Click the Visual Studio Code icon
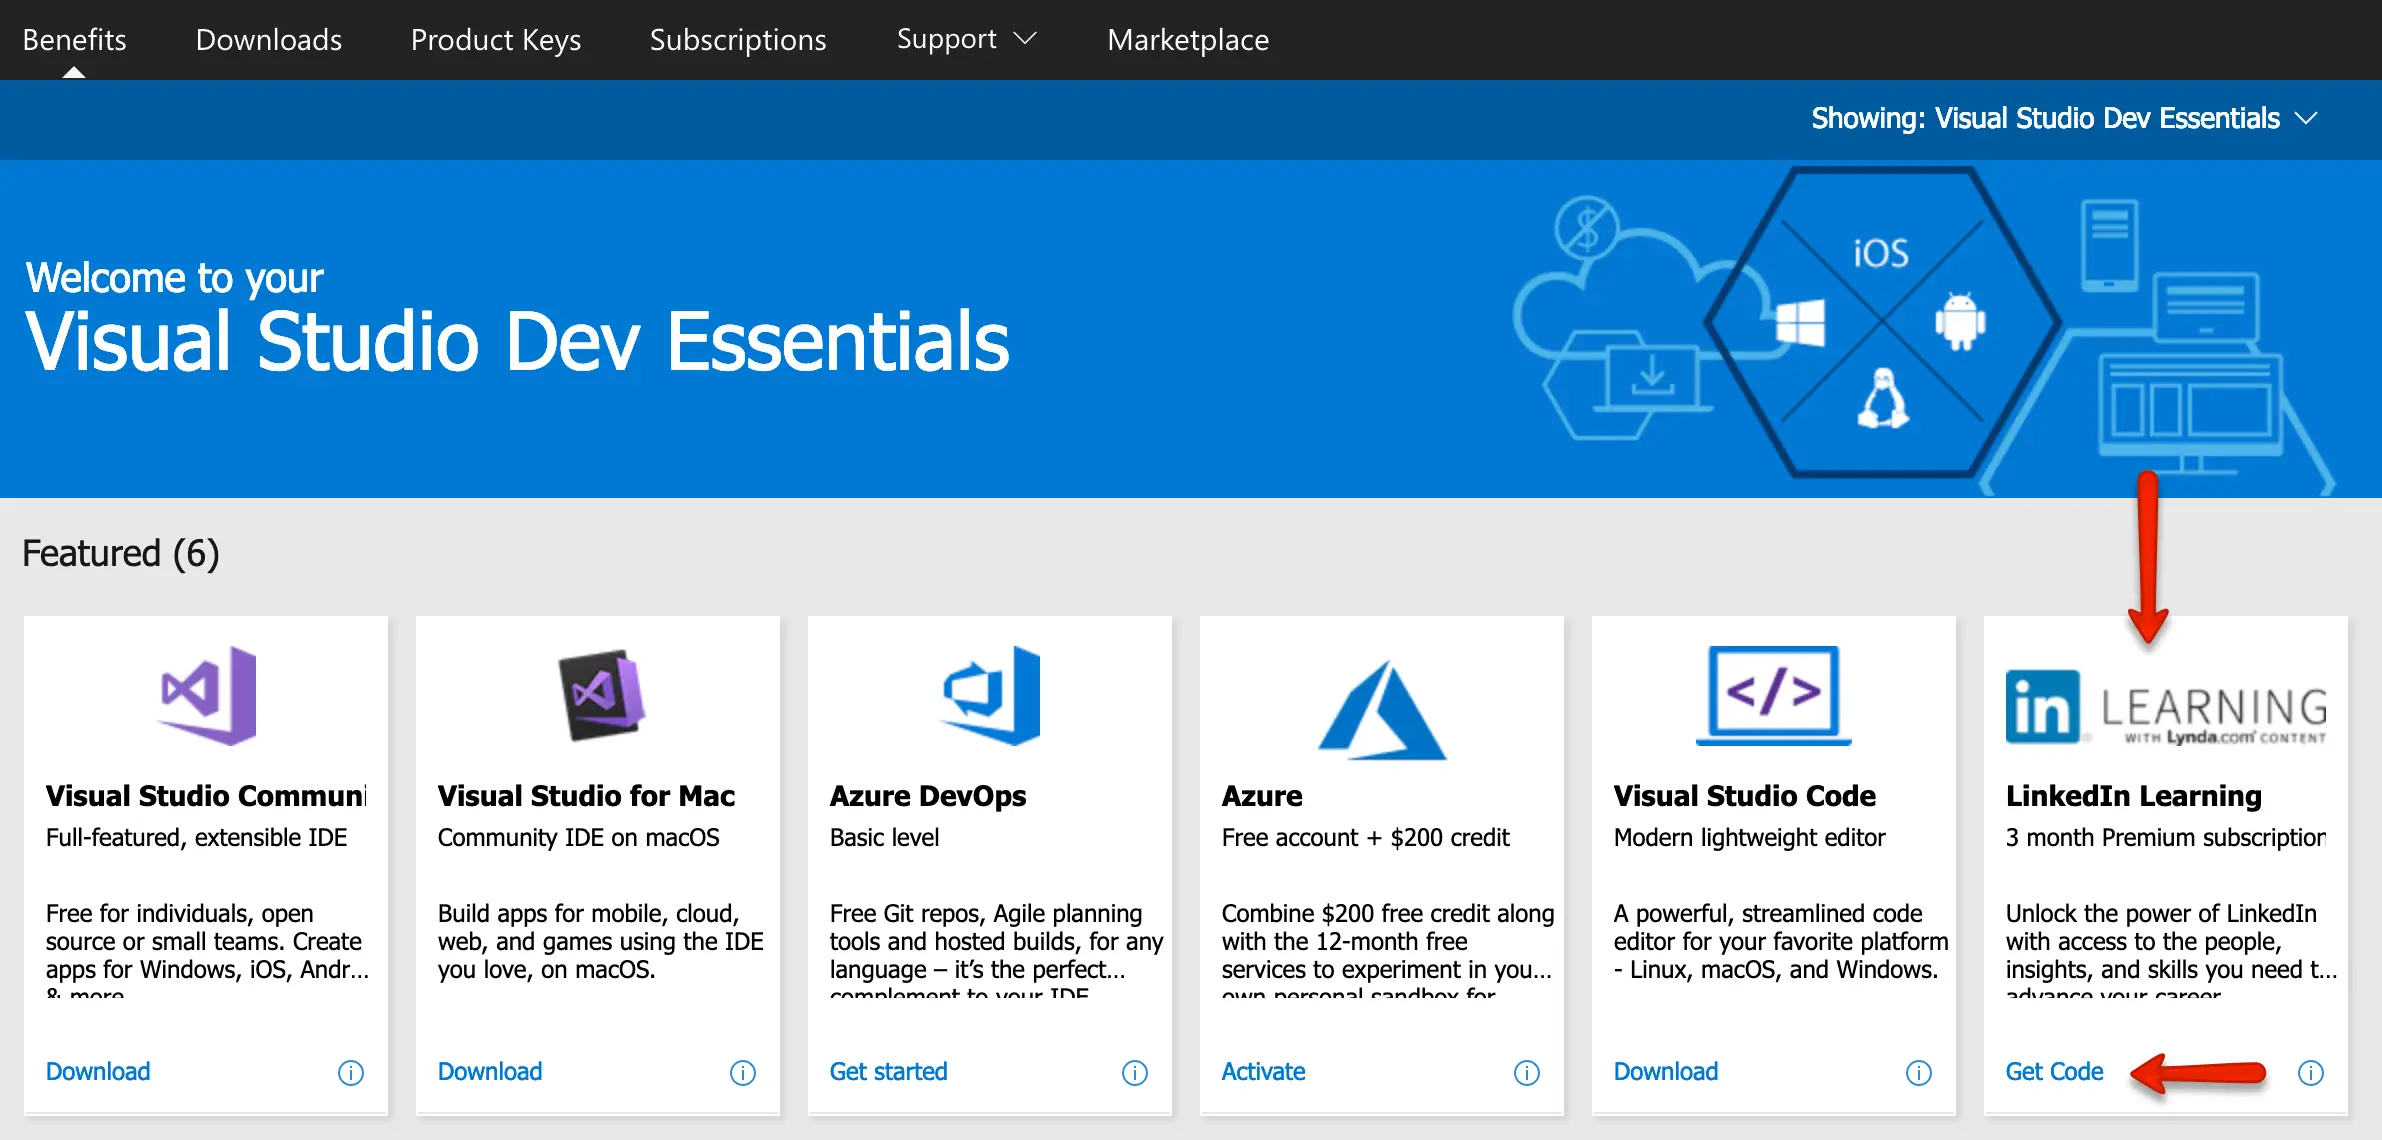2382x1140 pixels. click(x=1773, y=695)
